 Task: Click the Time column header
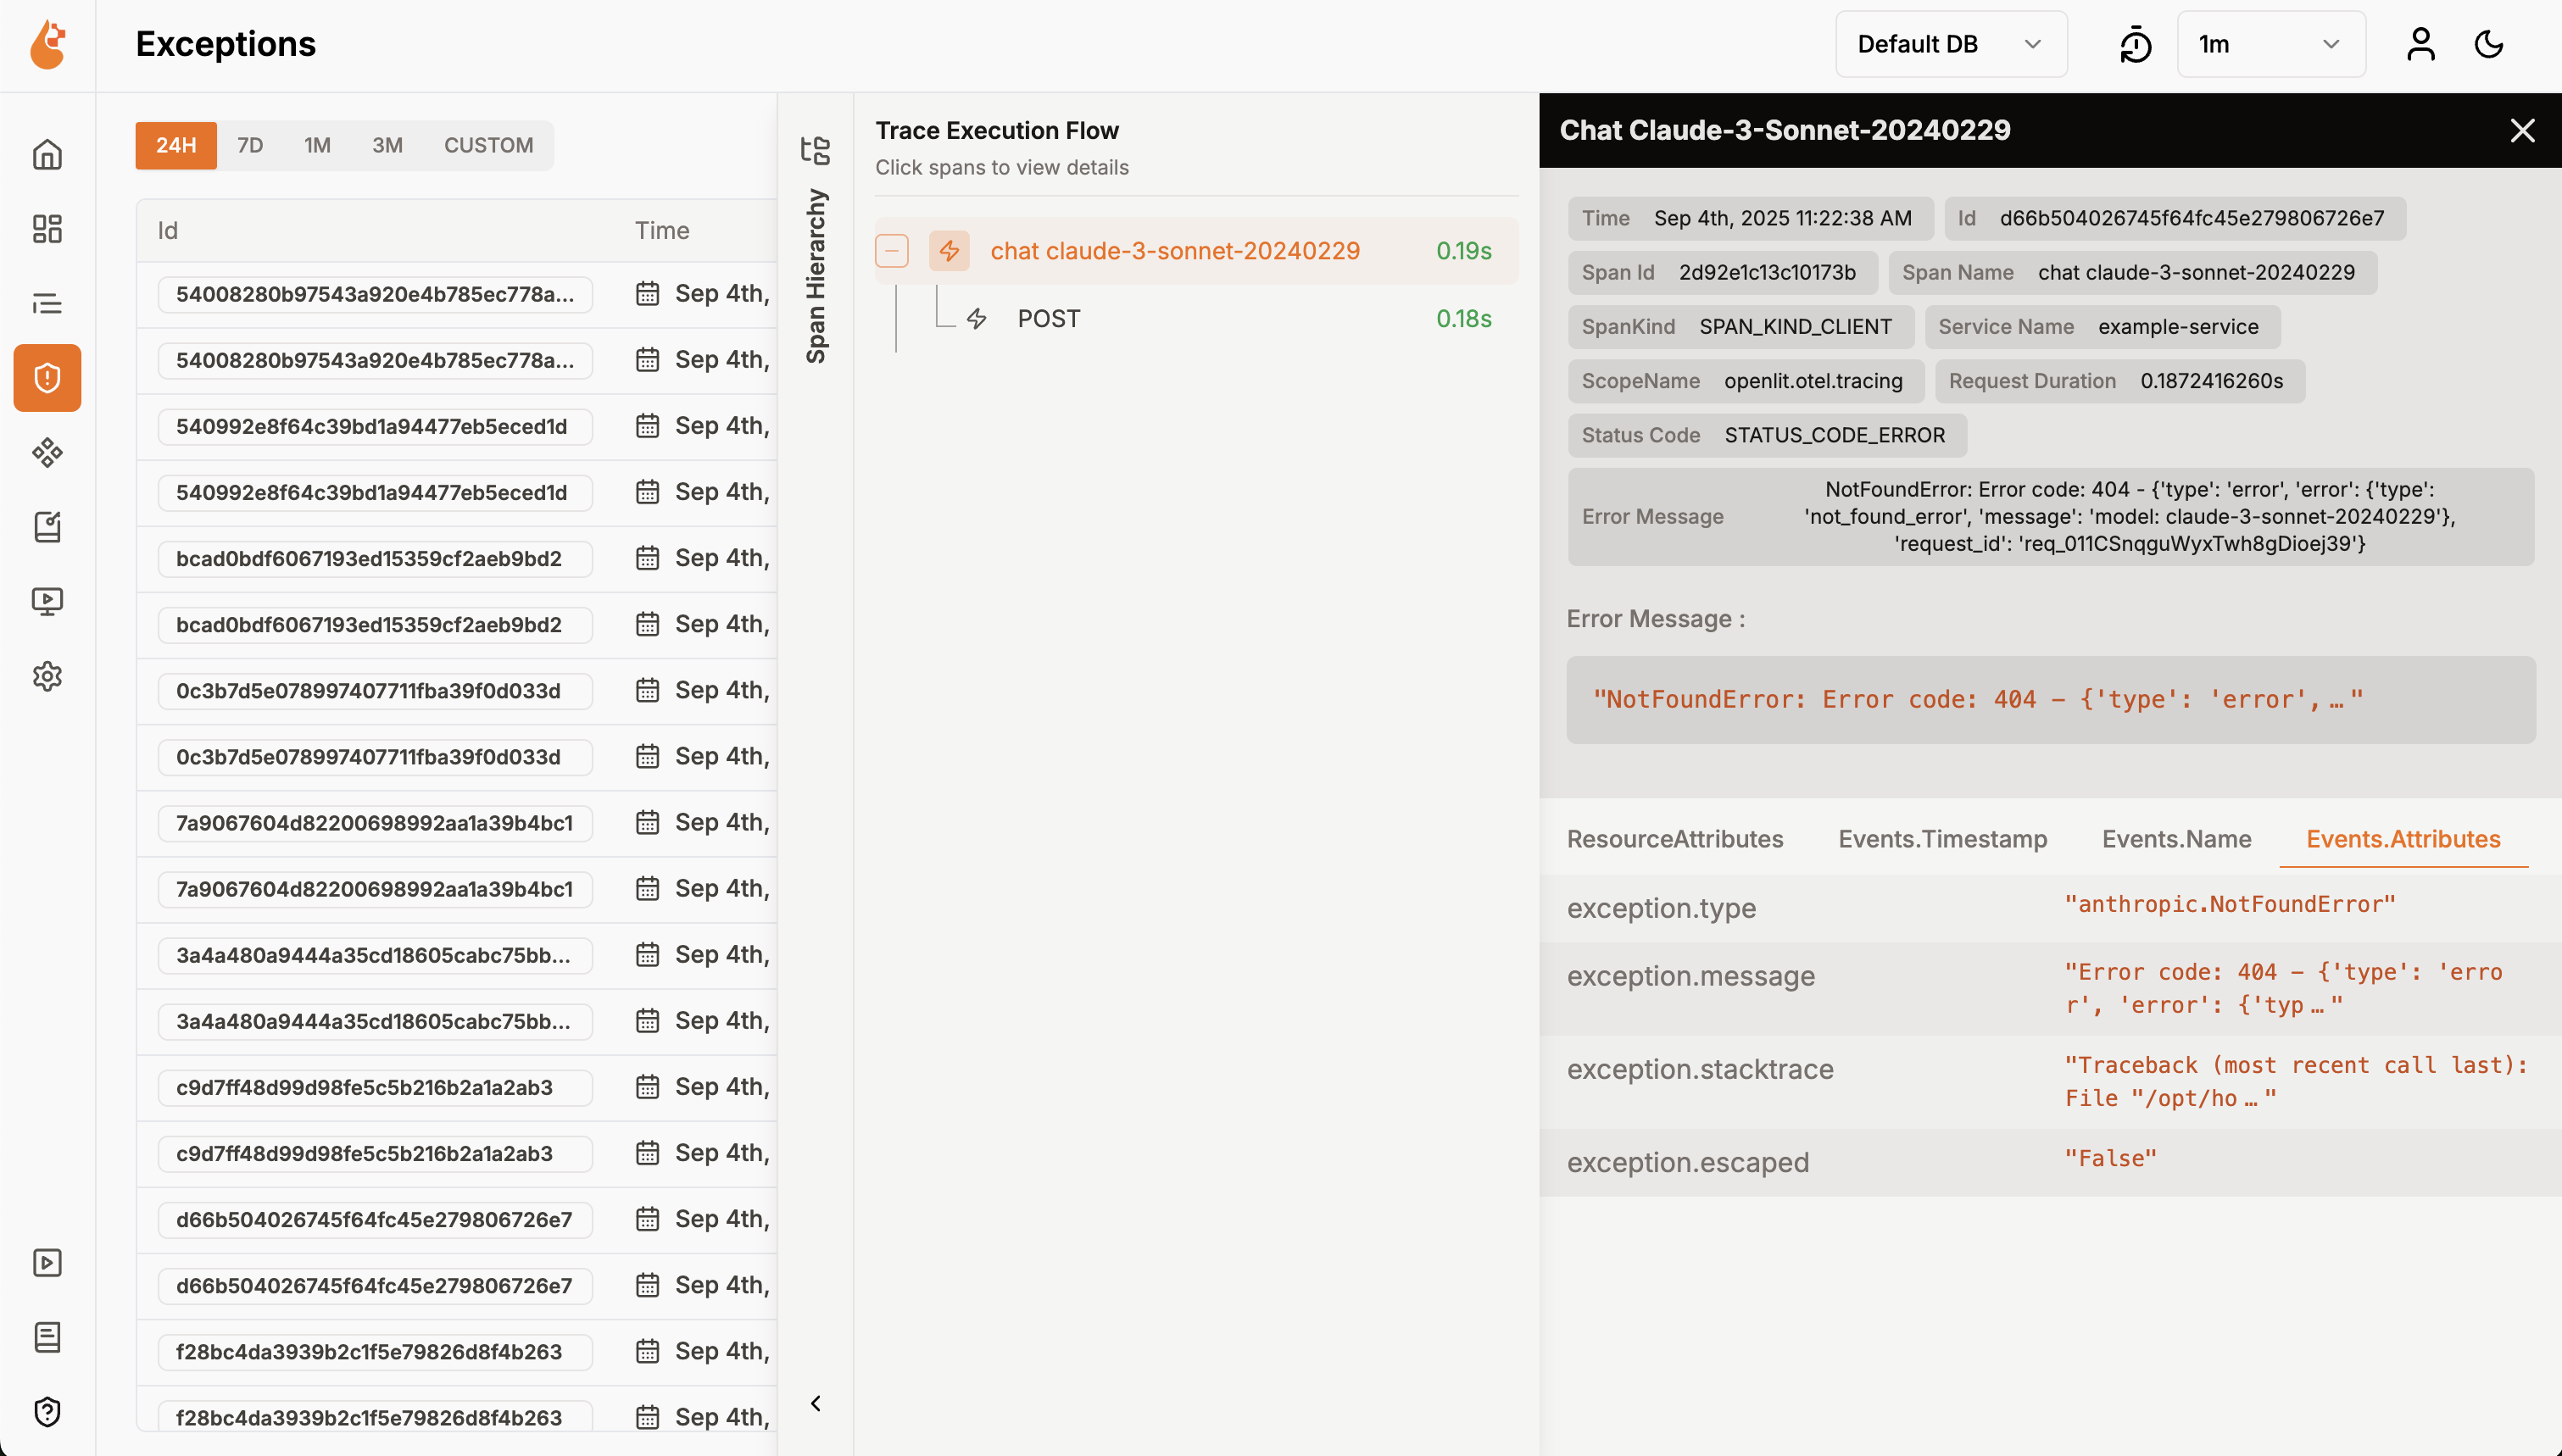[662, 231]
